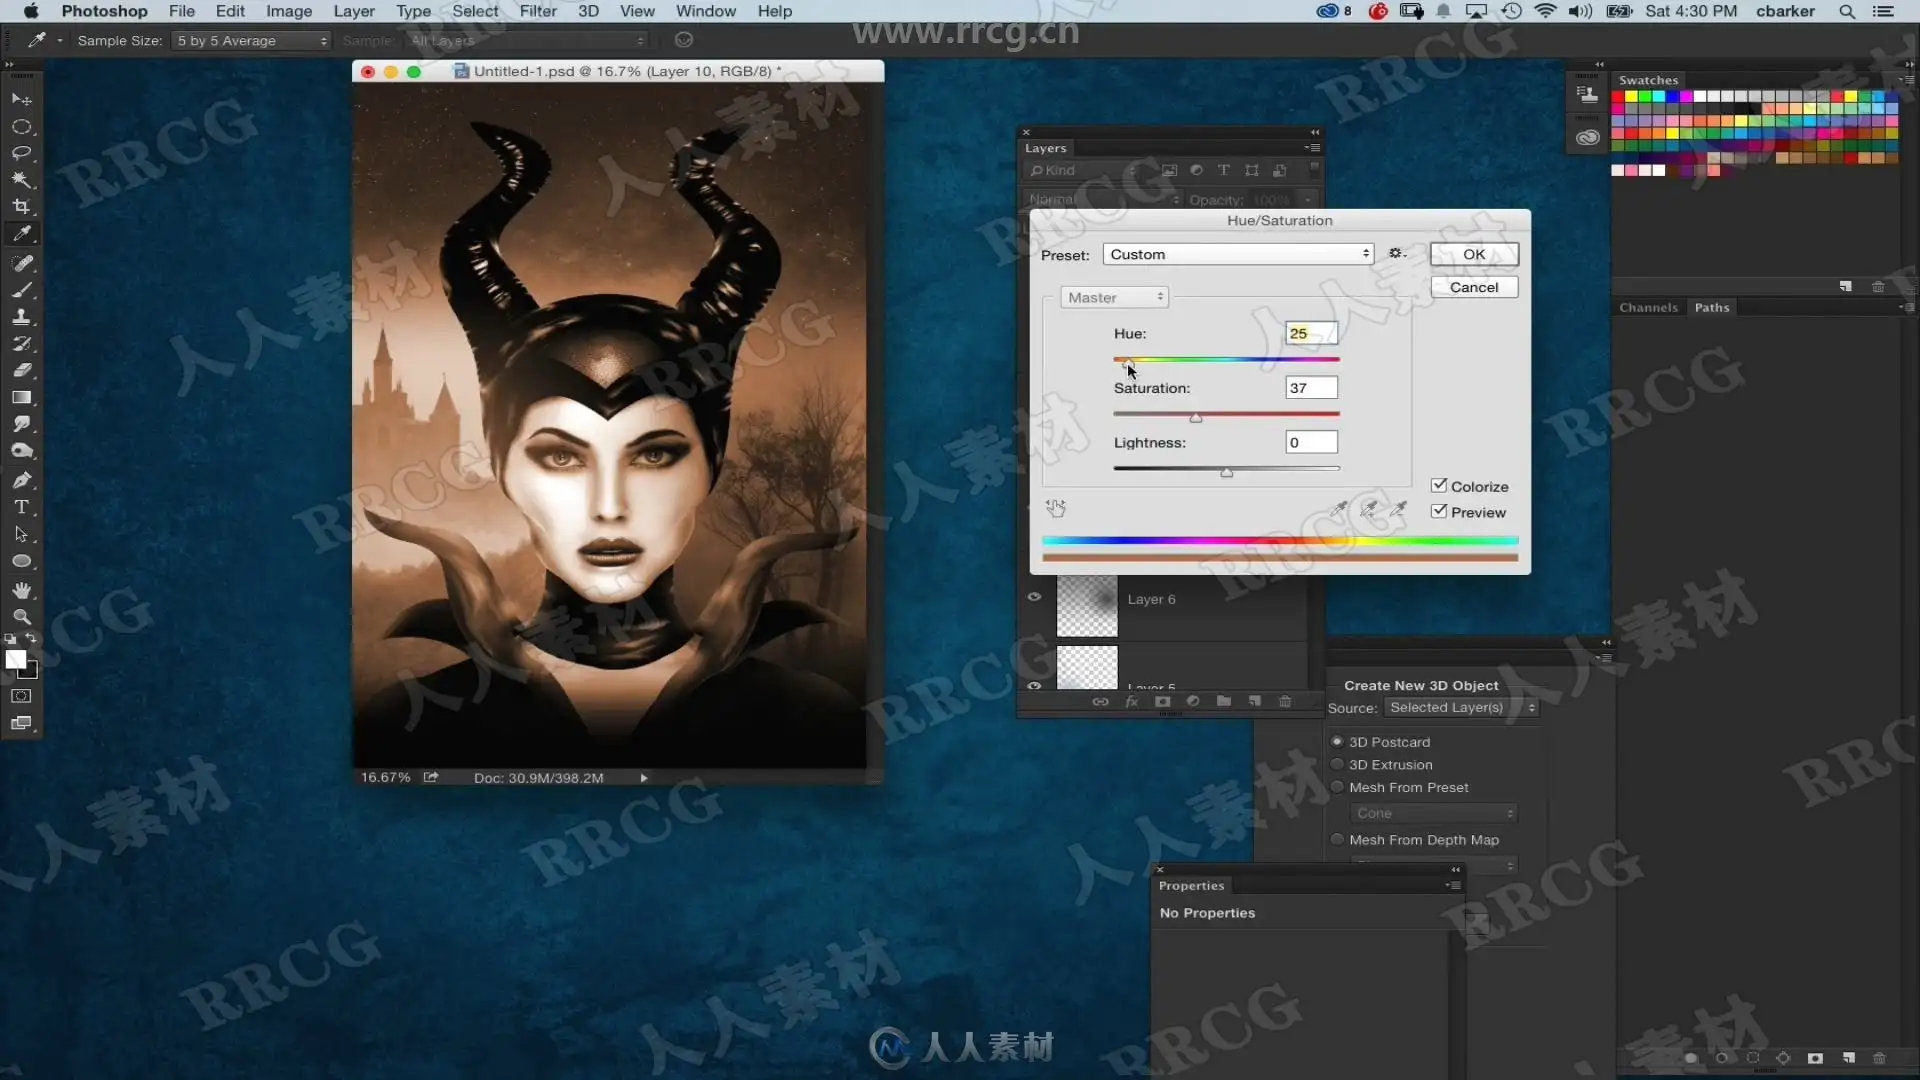Select the Crop tool
The height and width of the screenshot is (1080, 1920).
pyautogui.click(x=21, y=207)
